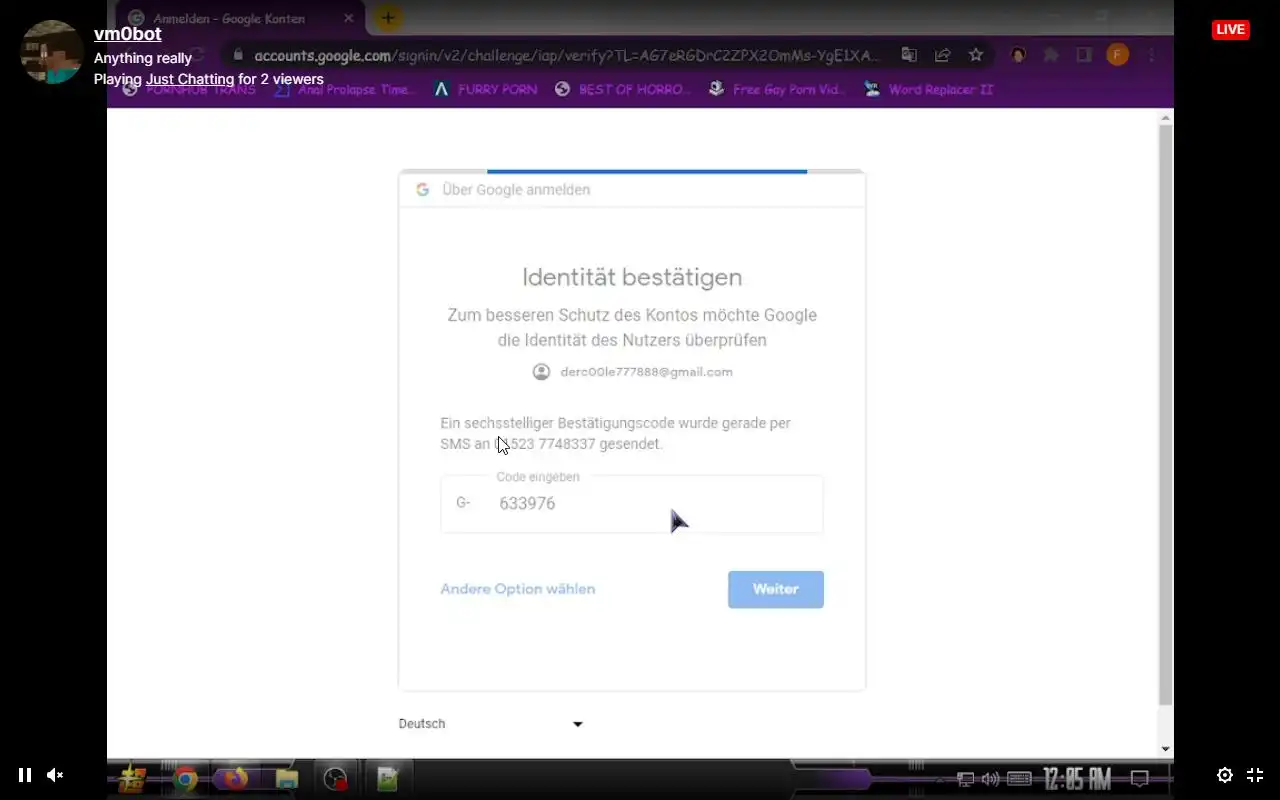Open a new browser tab with plus
This screenshot has width=1280, height=800.
tap(388, 18)
